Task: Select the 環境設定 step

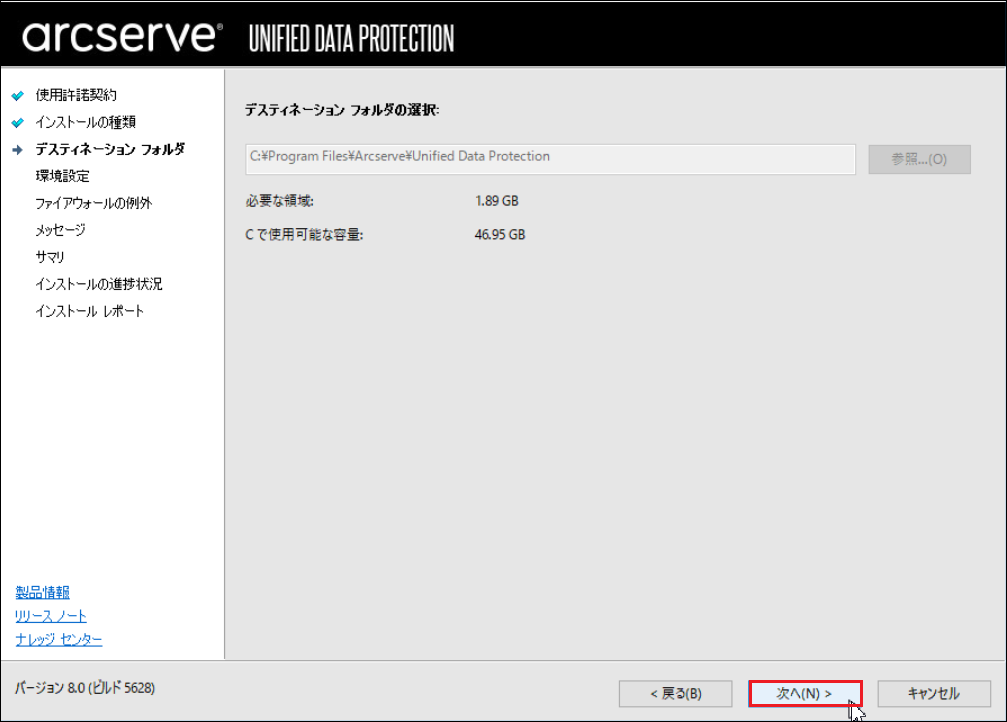Action: point(62,176)
